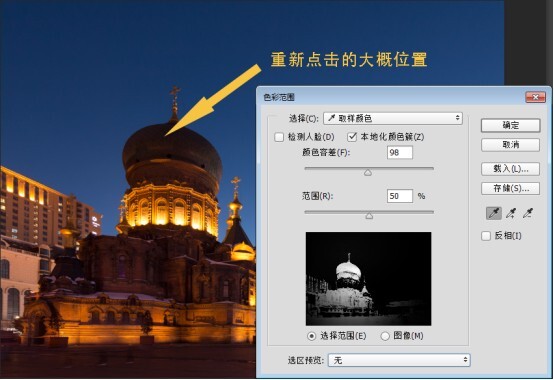The image size is (554, 380).
Task: Click the black-and-white selection preview
Action: click(369, 279)
